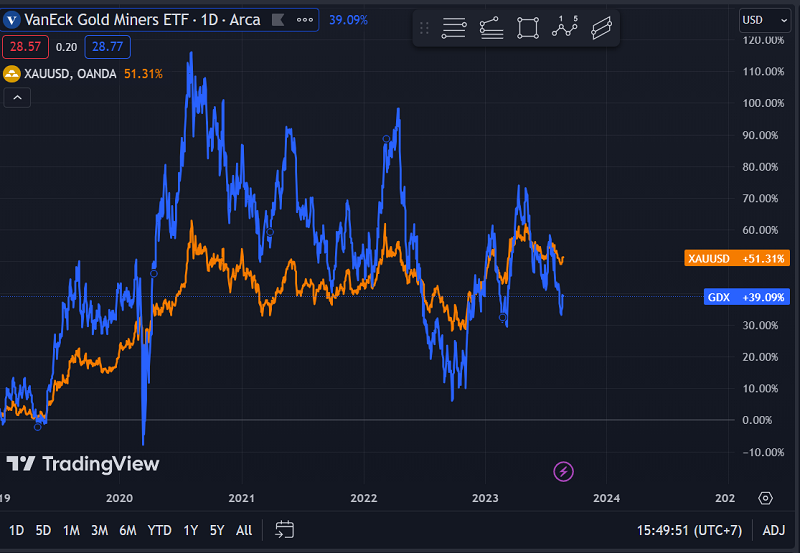The width and height of the screenshot is (800, 553).
Task: Switch time range to 5Y
Action: click(x=217, y=530)
